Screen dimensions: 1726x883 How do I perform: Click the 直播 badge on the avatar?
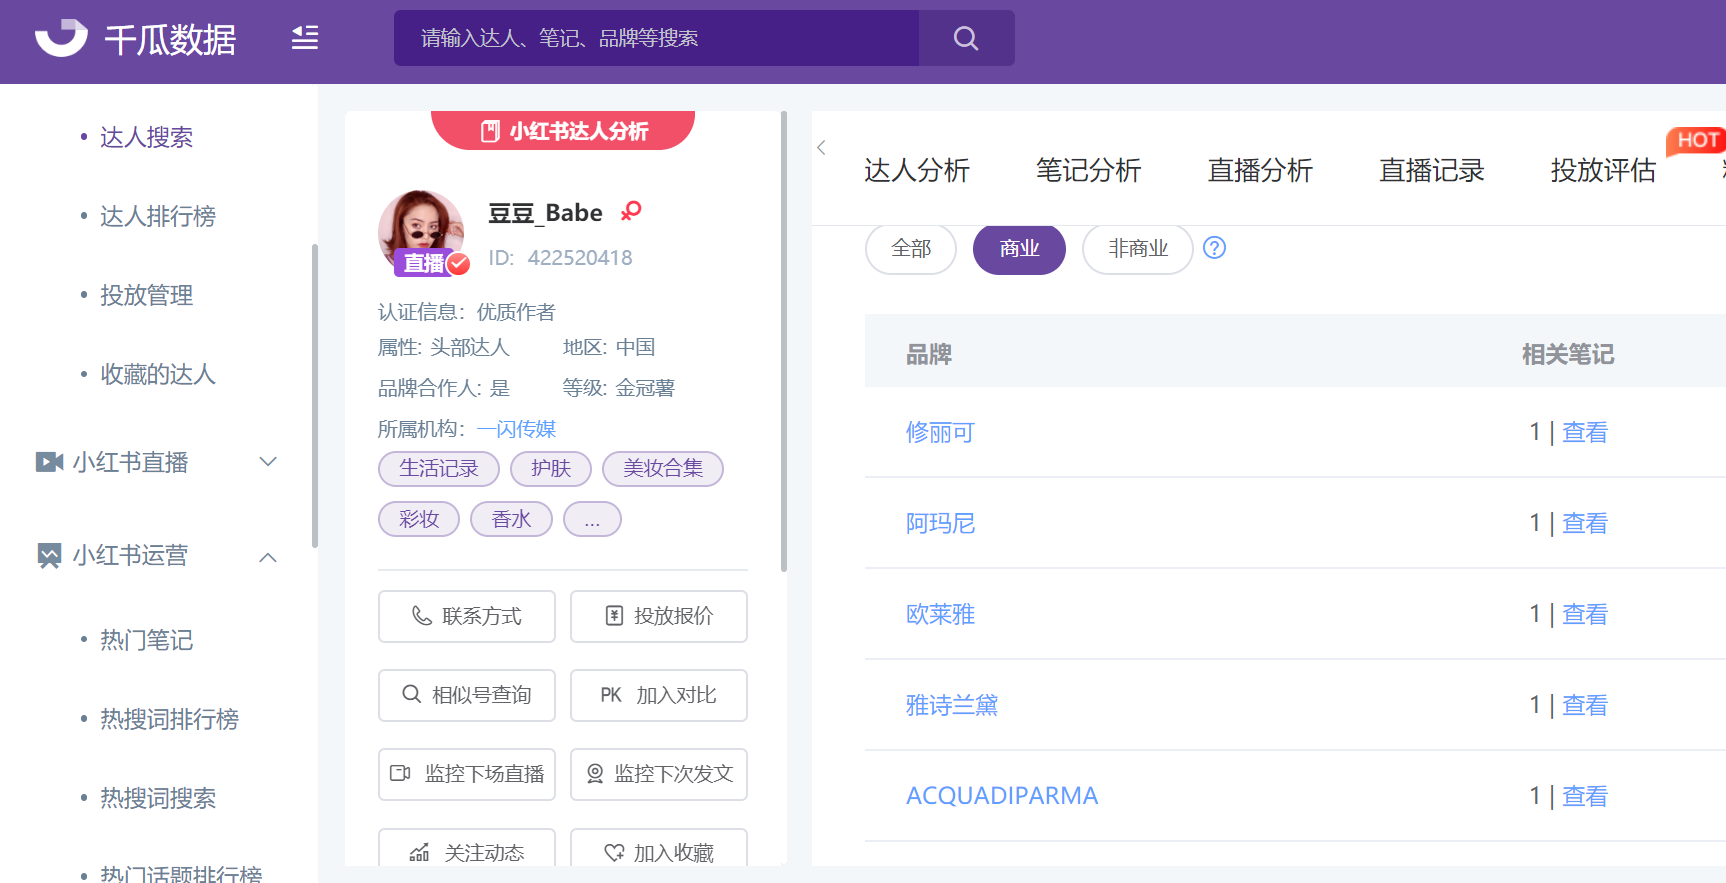coord(424,263)
